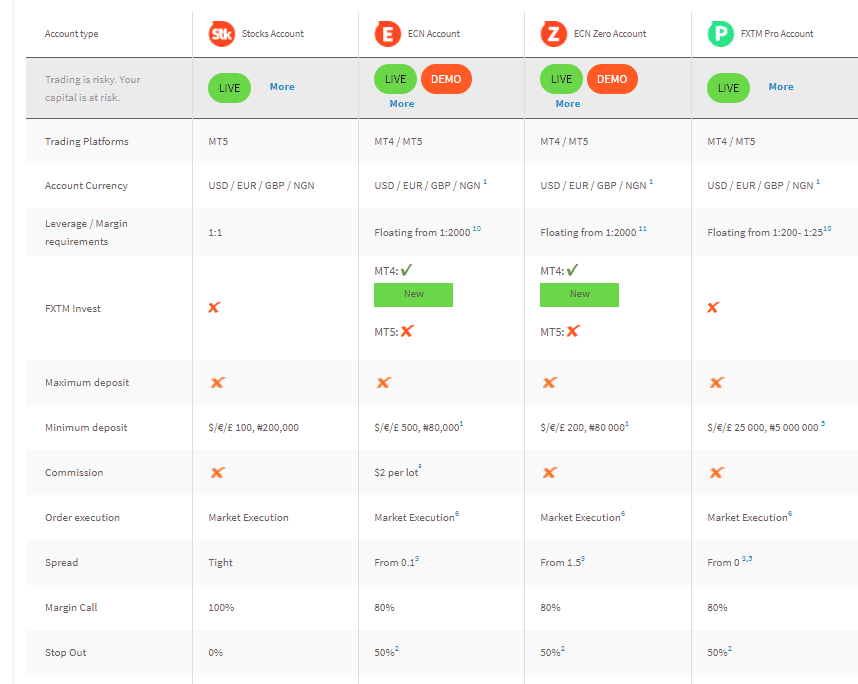Click the Maximum deposit cross for ECN Account
This screenshot has height=684, width=858.
[x=384, y=382]
